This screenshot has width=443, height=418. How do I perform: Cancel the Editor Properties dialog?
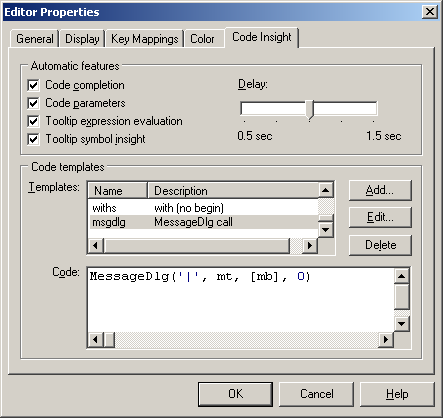click(316, 394)
